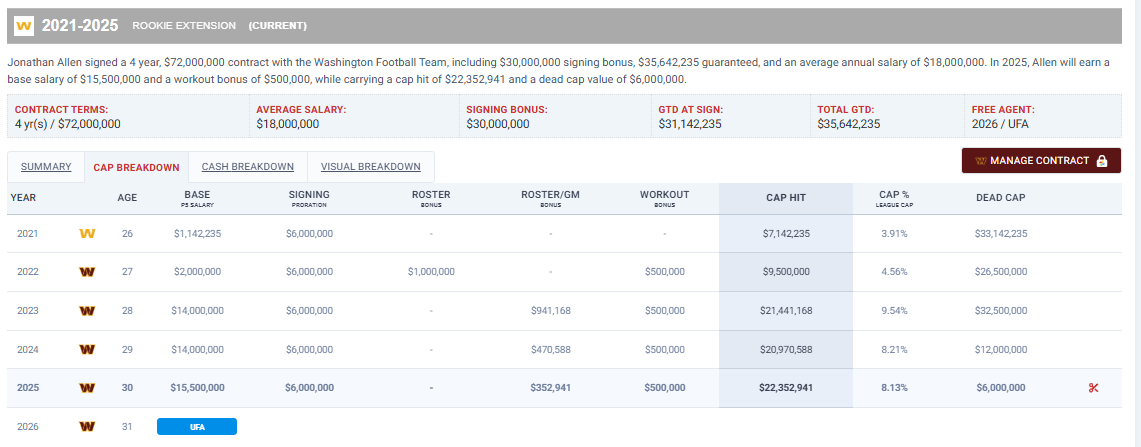Click the Manage Contract button
The image size is (1141, 447).
point(1041,161)
